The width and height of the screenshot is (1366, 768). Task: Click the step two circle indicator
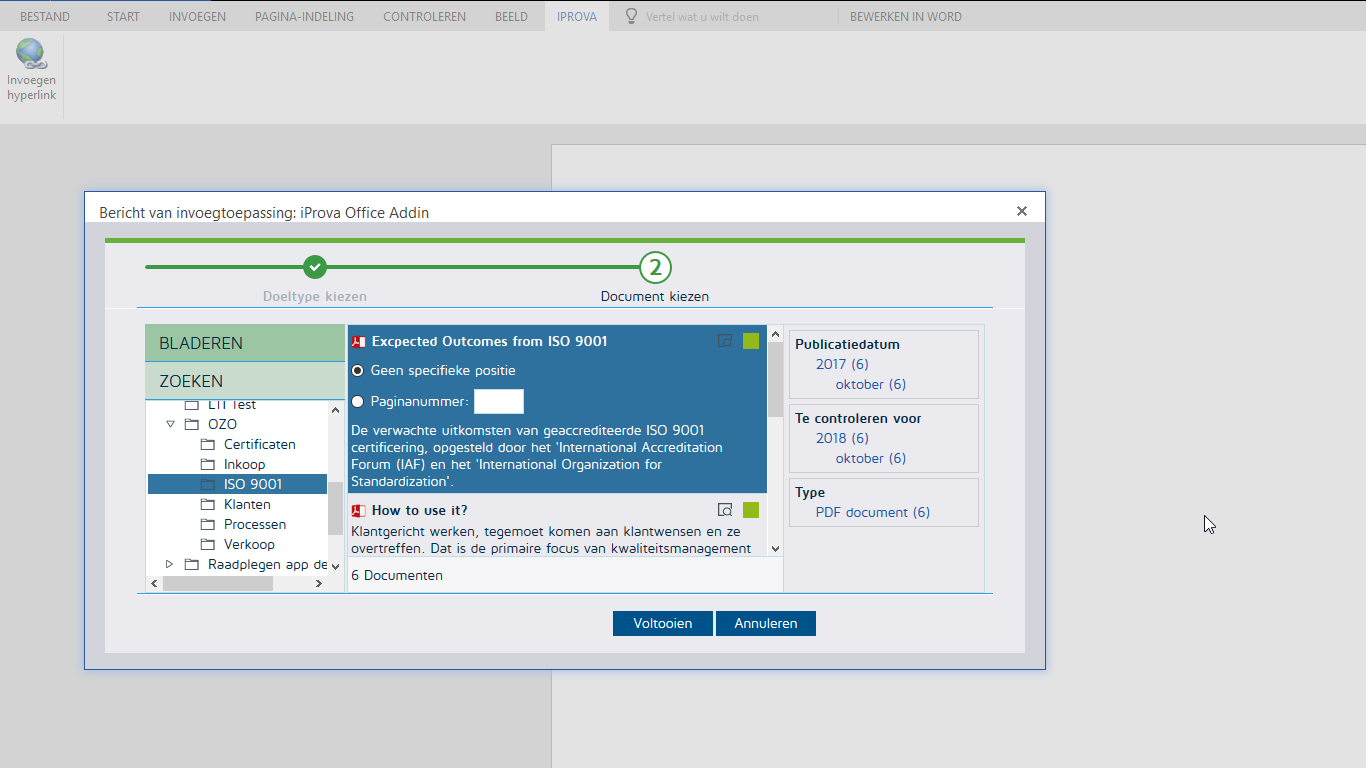(655, 267)
